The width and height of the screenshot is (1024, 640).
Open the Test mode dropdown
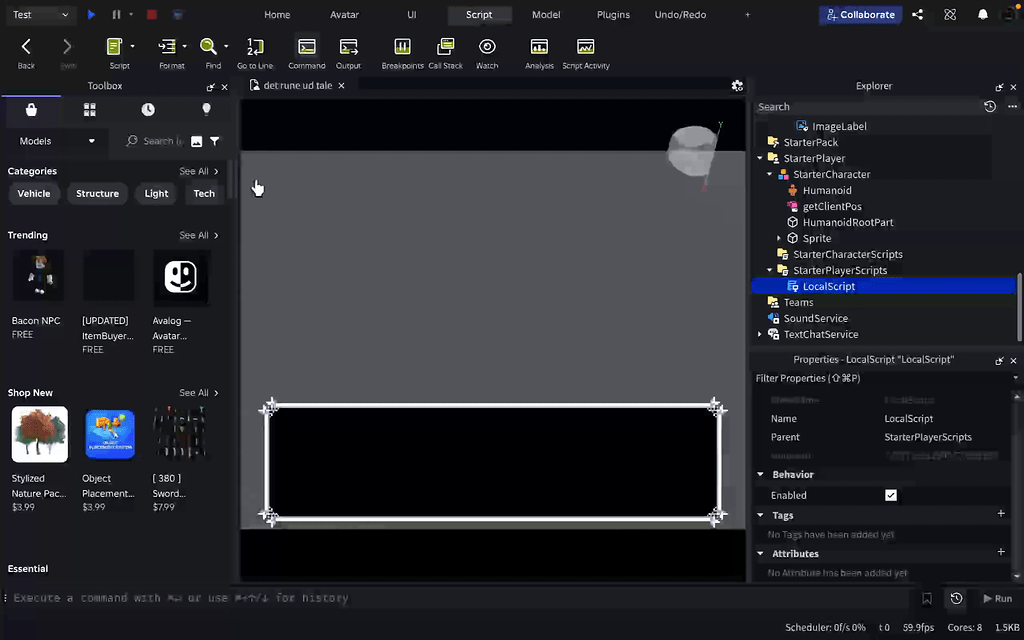tap(40, 14)
